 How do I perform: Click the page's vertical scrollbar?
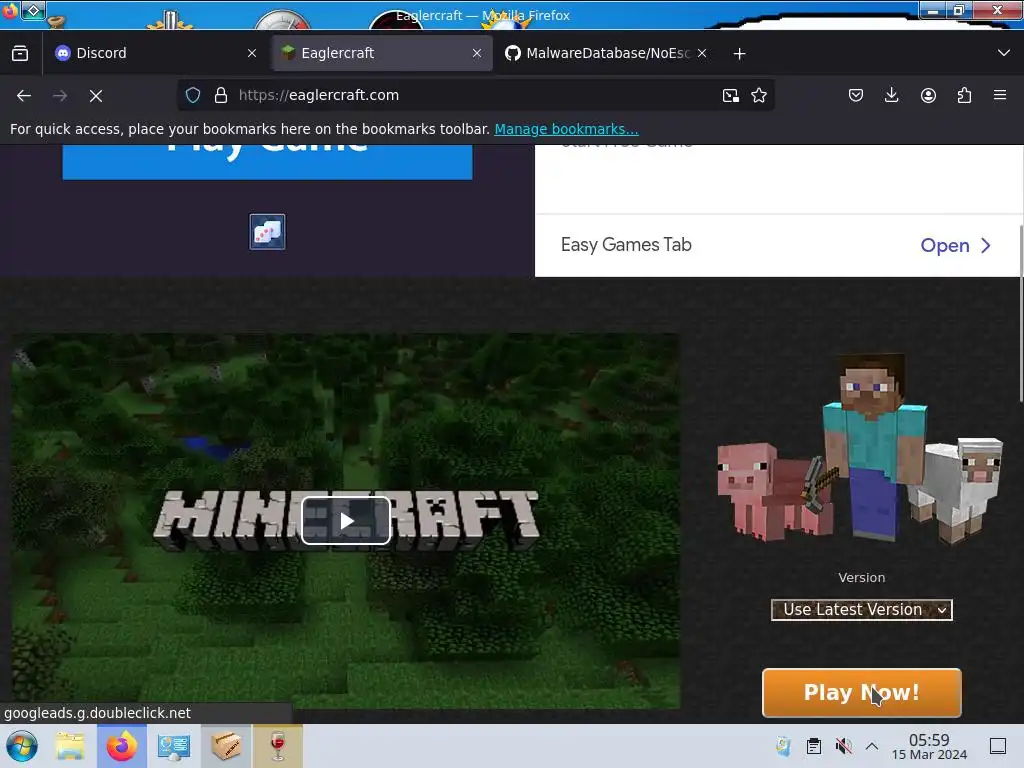pos(1021,313)
